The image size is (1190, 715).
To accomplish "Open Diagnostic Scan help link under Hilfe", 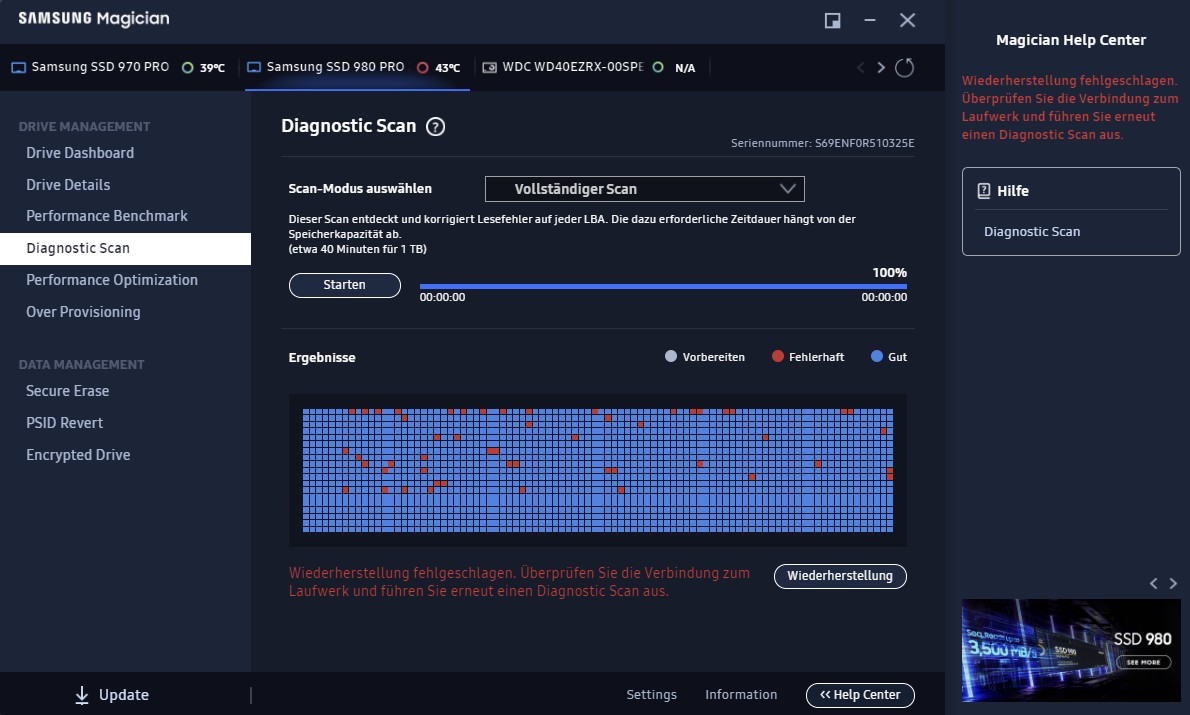I will 1031,232.
